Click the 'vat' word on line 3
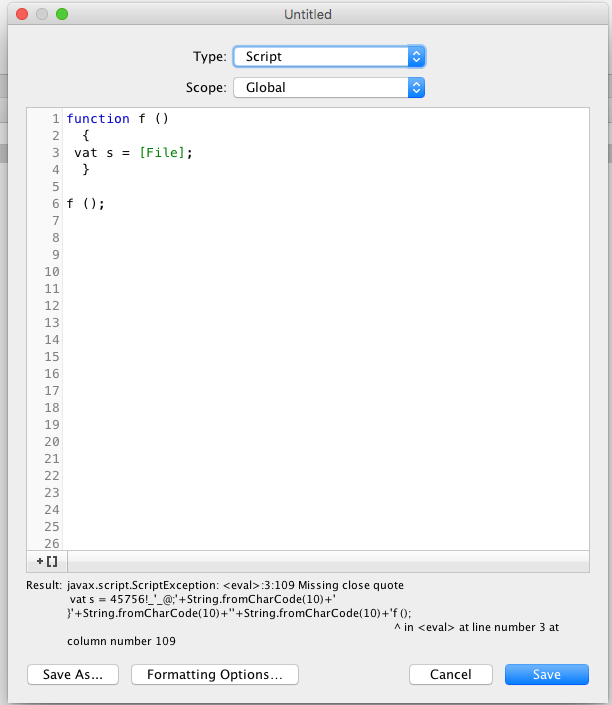612x705 pixels. [85, 153]
